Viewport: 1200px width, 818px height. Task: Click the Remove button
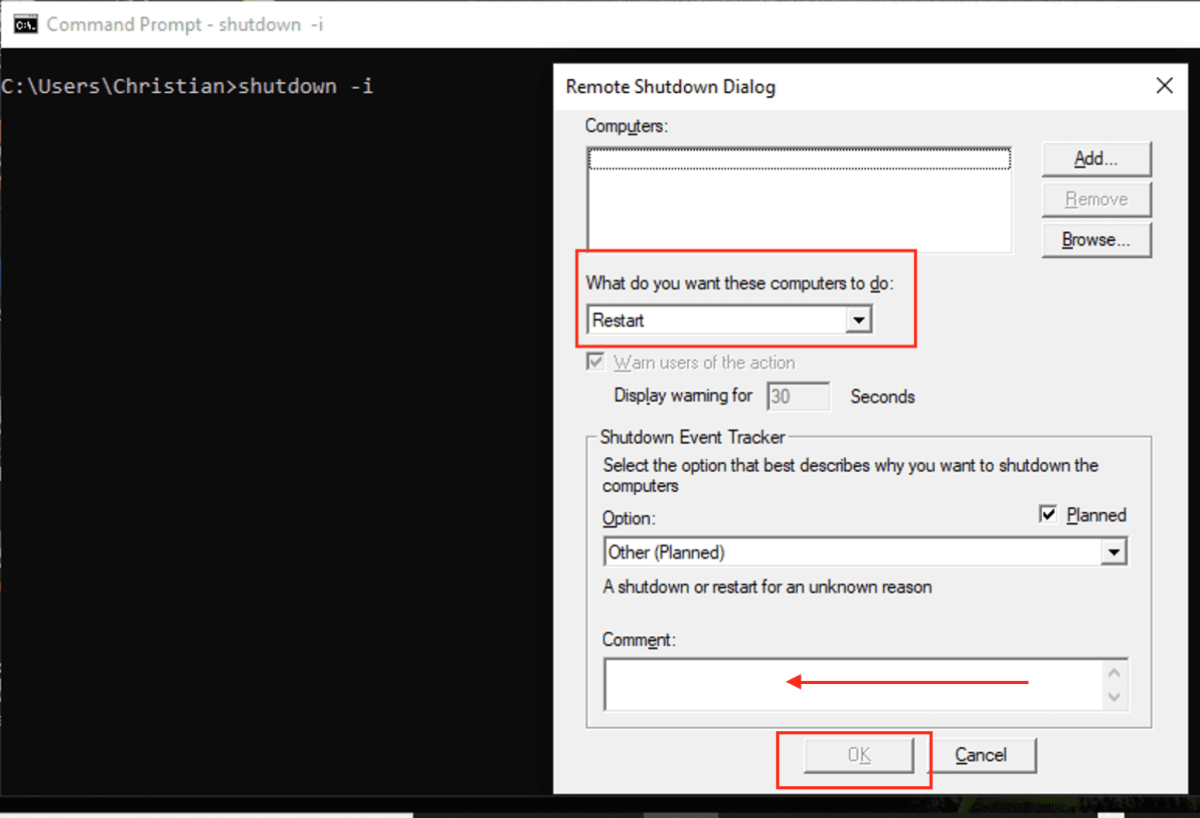(1096, 199)
